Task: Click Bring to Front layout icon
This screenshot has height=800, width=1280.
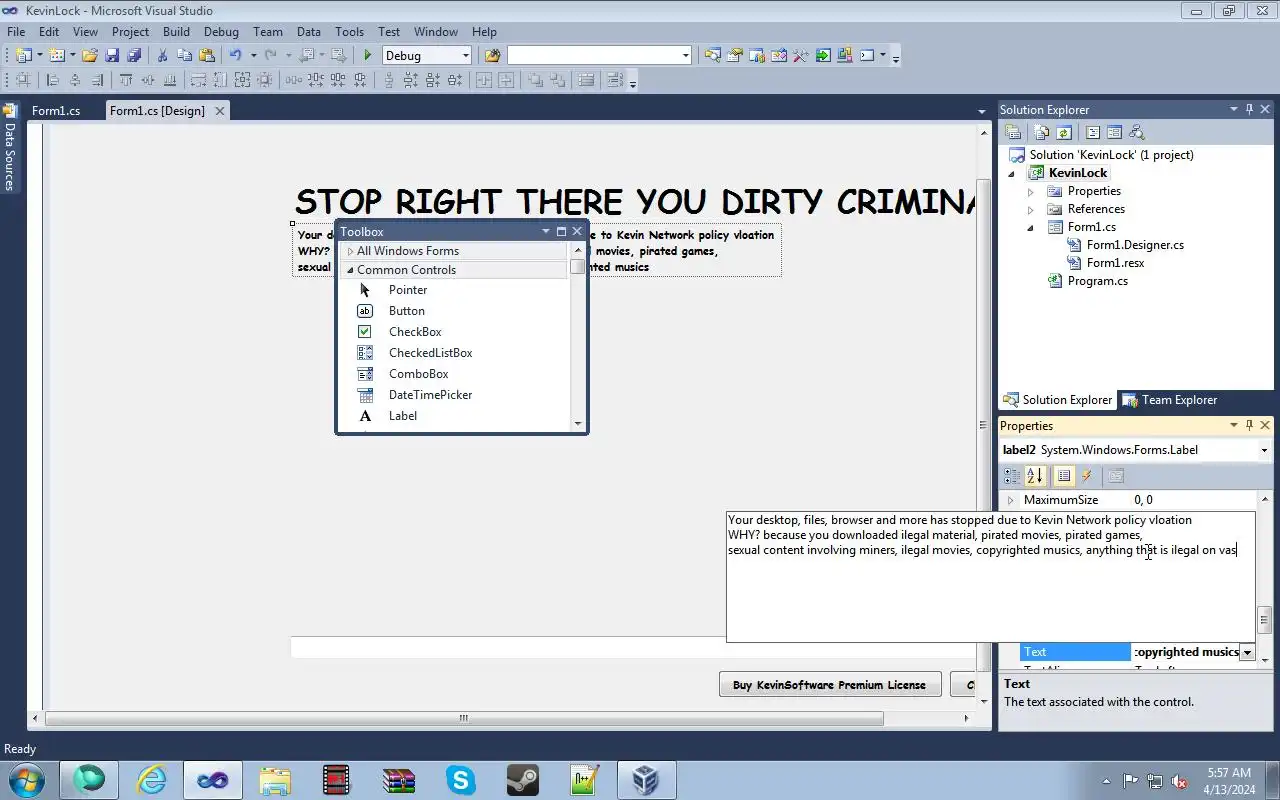Action: (535, 80)
